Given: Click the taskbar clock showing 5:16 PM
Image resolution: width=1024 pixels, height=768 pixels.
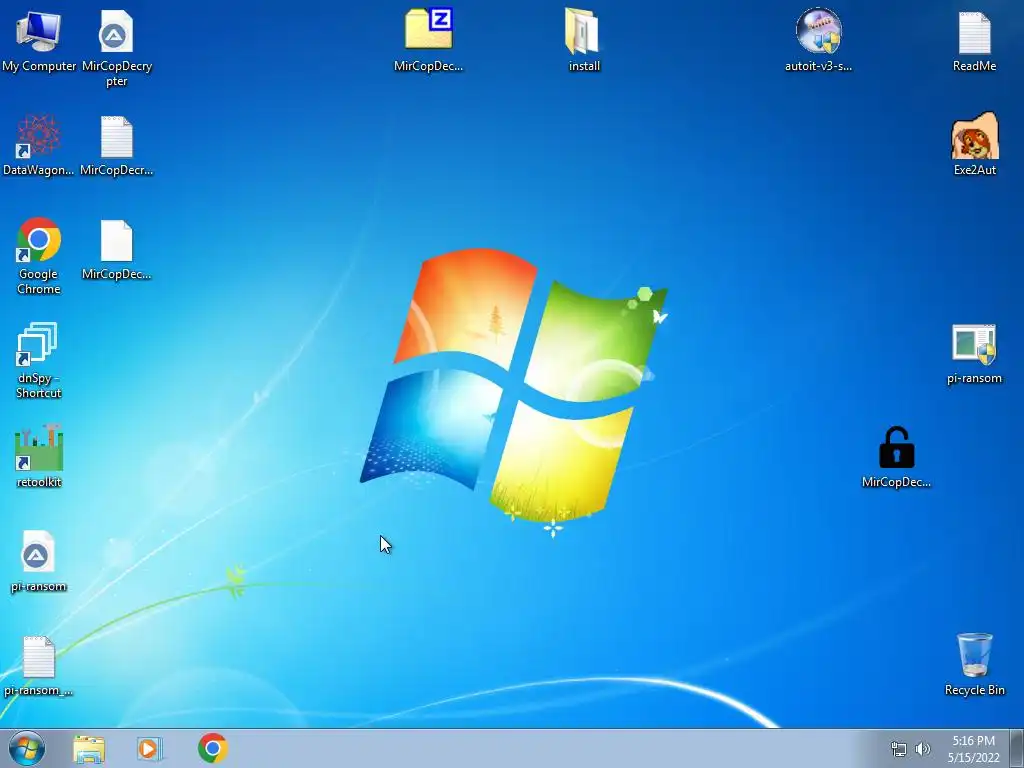Looking at the screenshot, I should coord(973,749).
